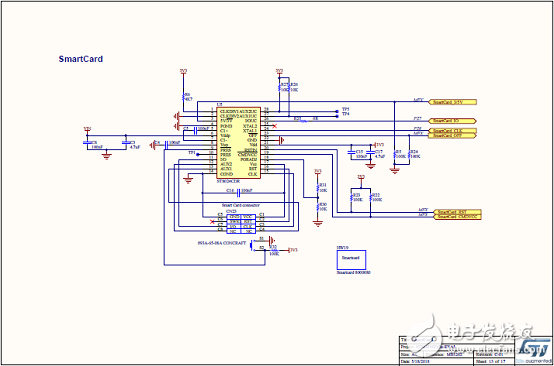This screenshot has width=554, height=366.
Task: Click the red no-connect cross at XTAL2
Action: pos(275,126)
